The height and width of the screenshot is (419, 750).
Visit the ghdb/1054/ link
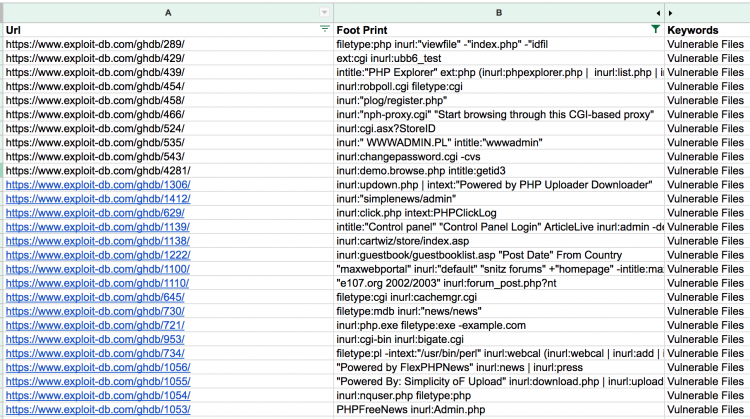(98, 396)
